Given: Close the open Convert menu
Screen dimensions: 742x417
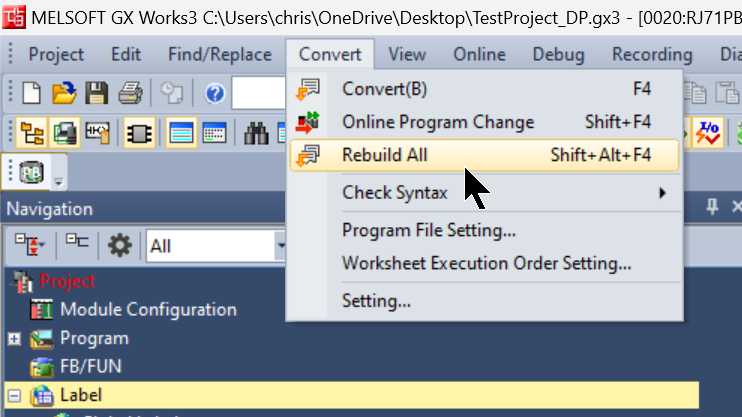Looking at the screenshot, I should (x=330, y=54).
